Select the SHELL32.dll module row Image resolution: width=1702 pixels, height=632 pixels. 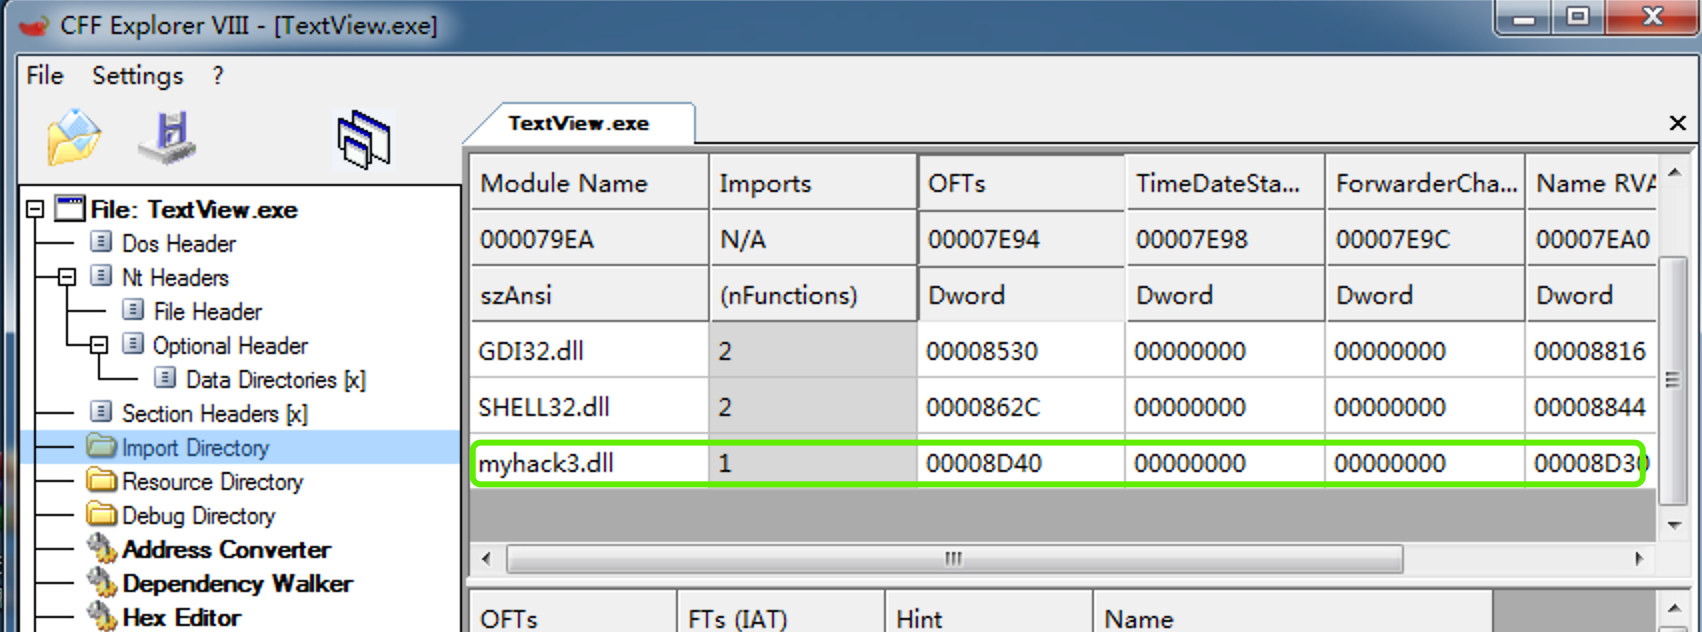(1063, 407)
